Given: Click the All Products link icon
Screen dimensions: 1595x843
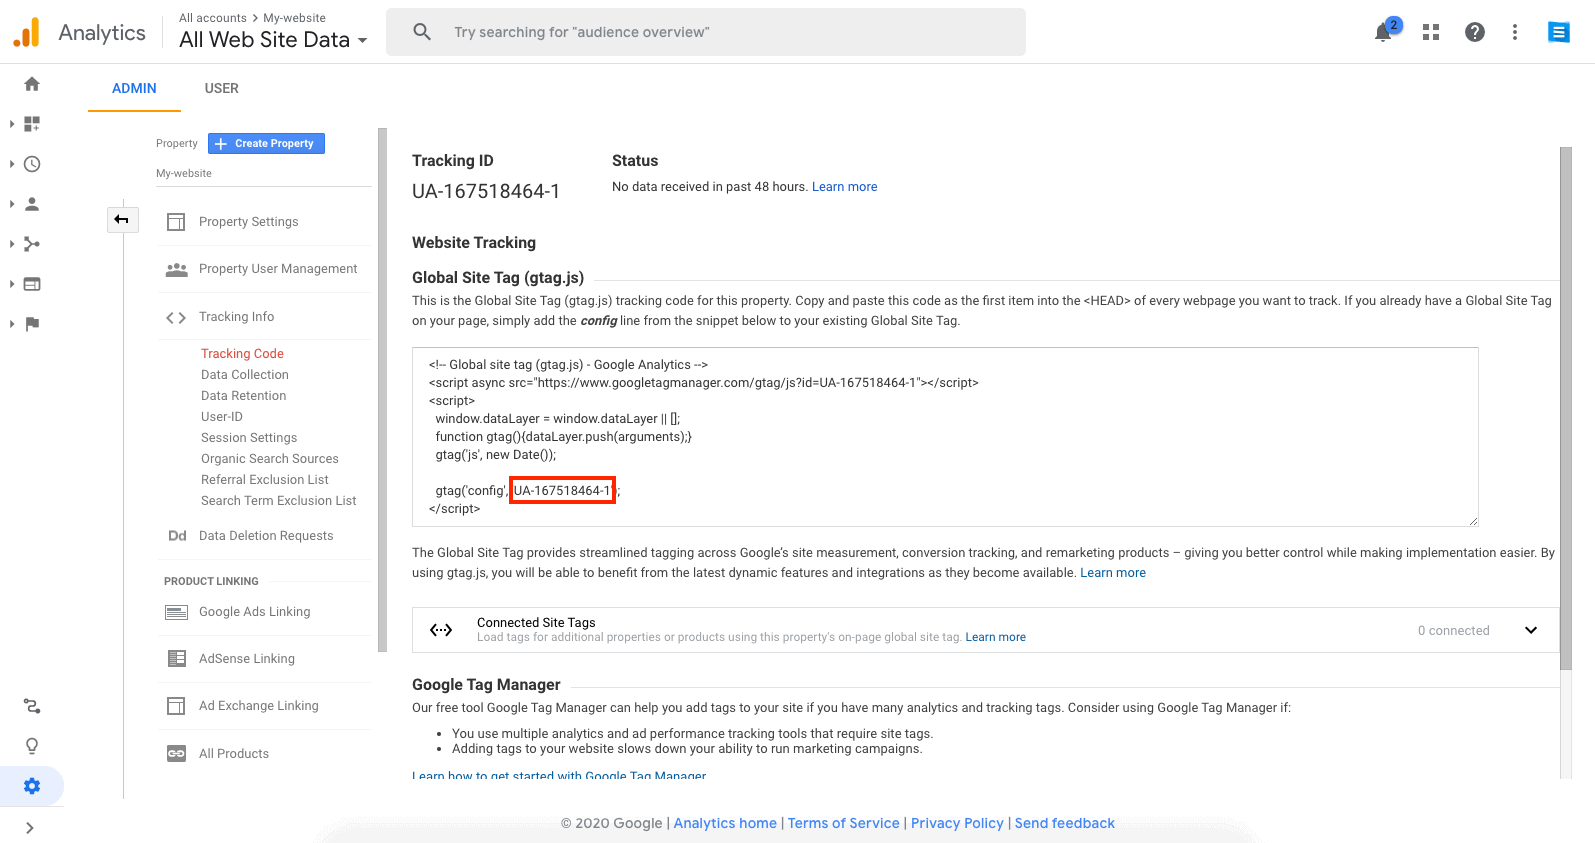Looking at the screenshot, I should click(x=176, y=754).
